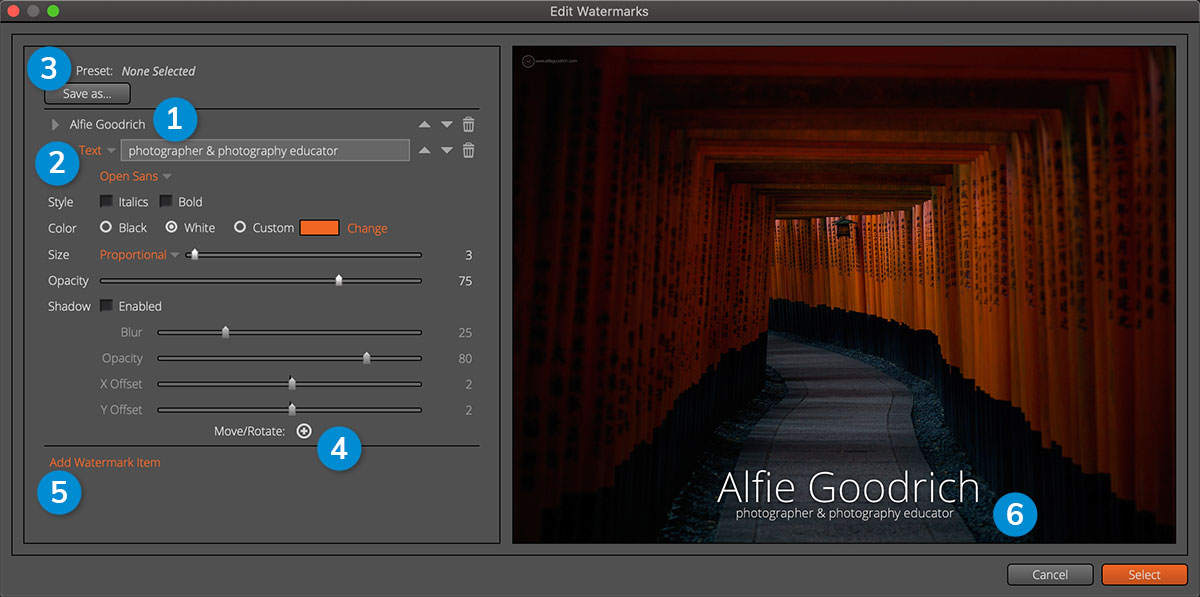1200x597 pixels.
Task: Select the Black color radio button
Action: click(x=106, y=228)
